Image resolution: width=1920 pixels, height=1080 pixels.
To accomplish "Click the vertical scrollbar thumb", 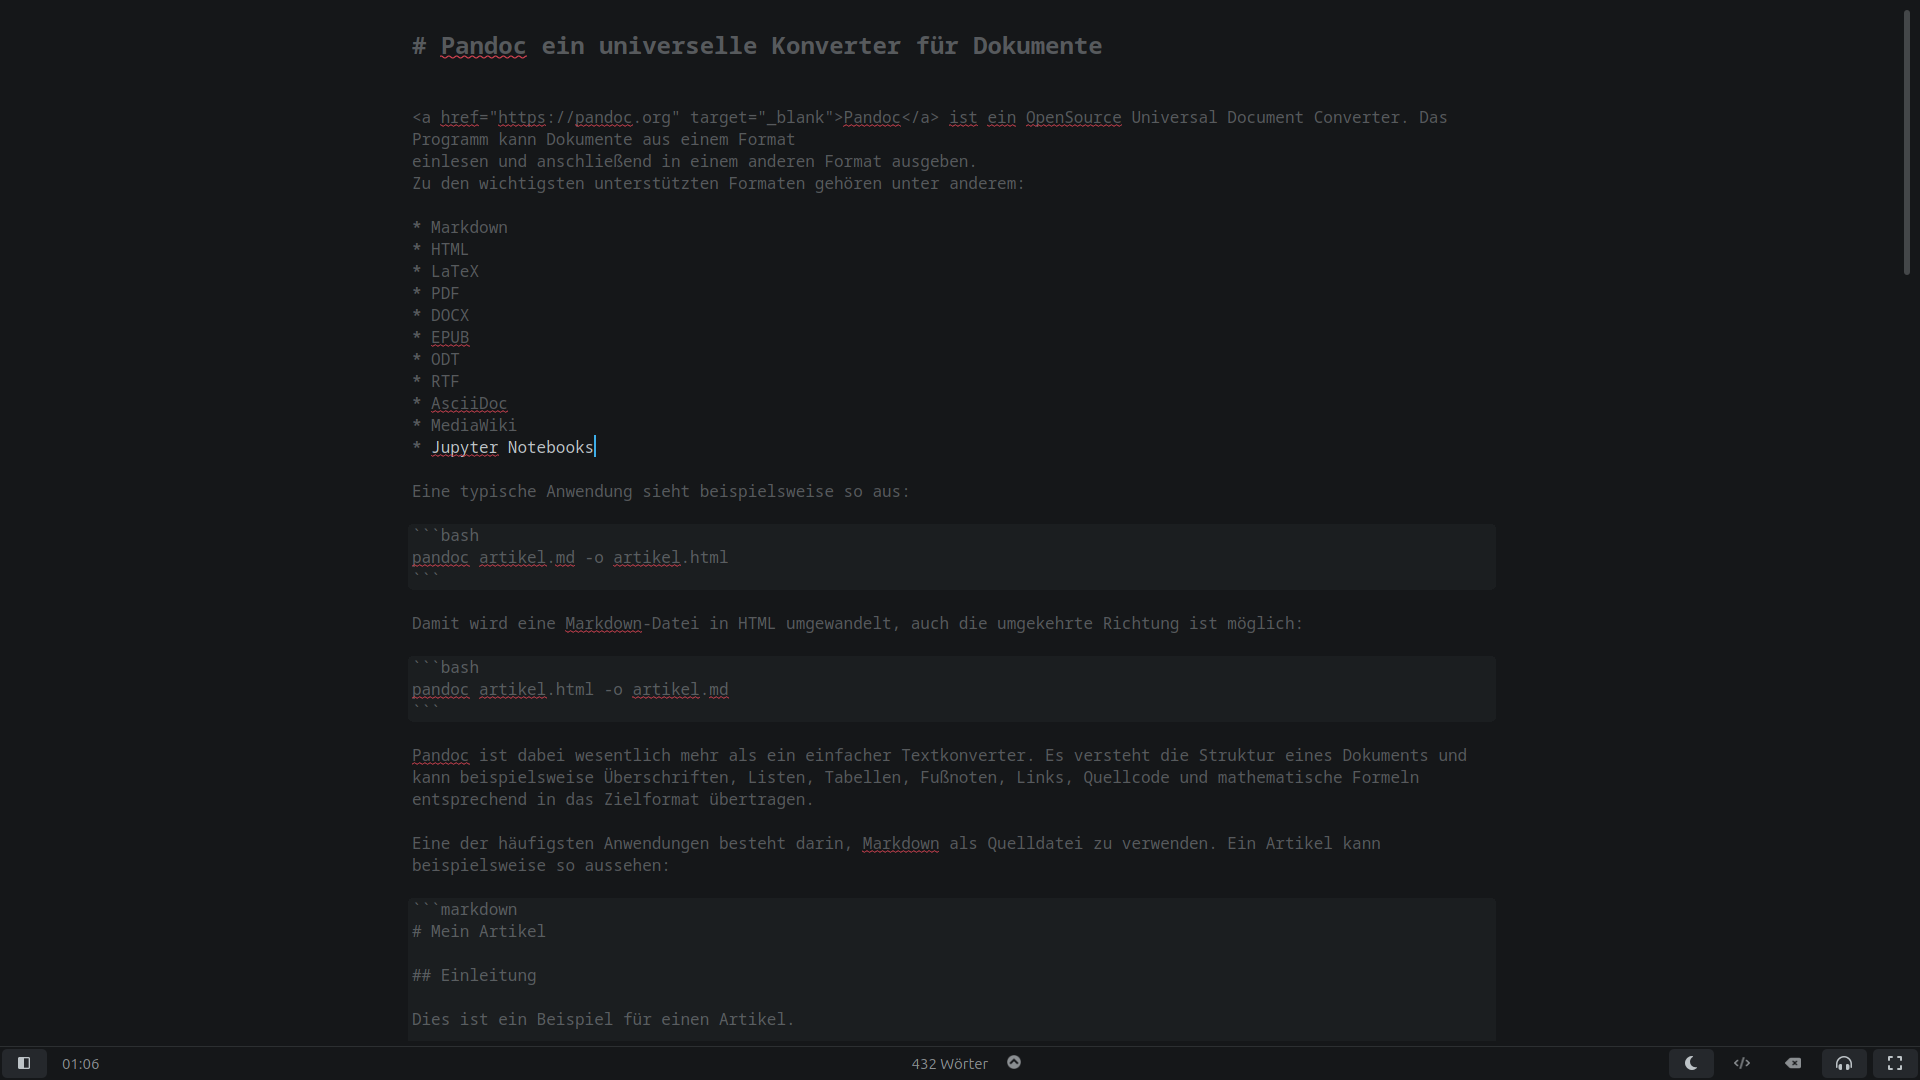I will click(x=1907, y=141).
